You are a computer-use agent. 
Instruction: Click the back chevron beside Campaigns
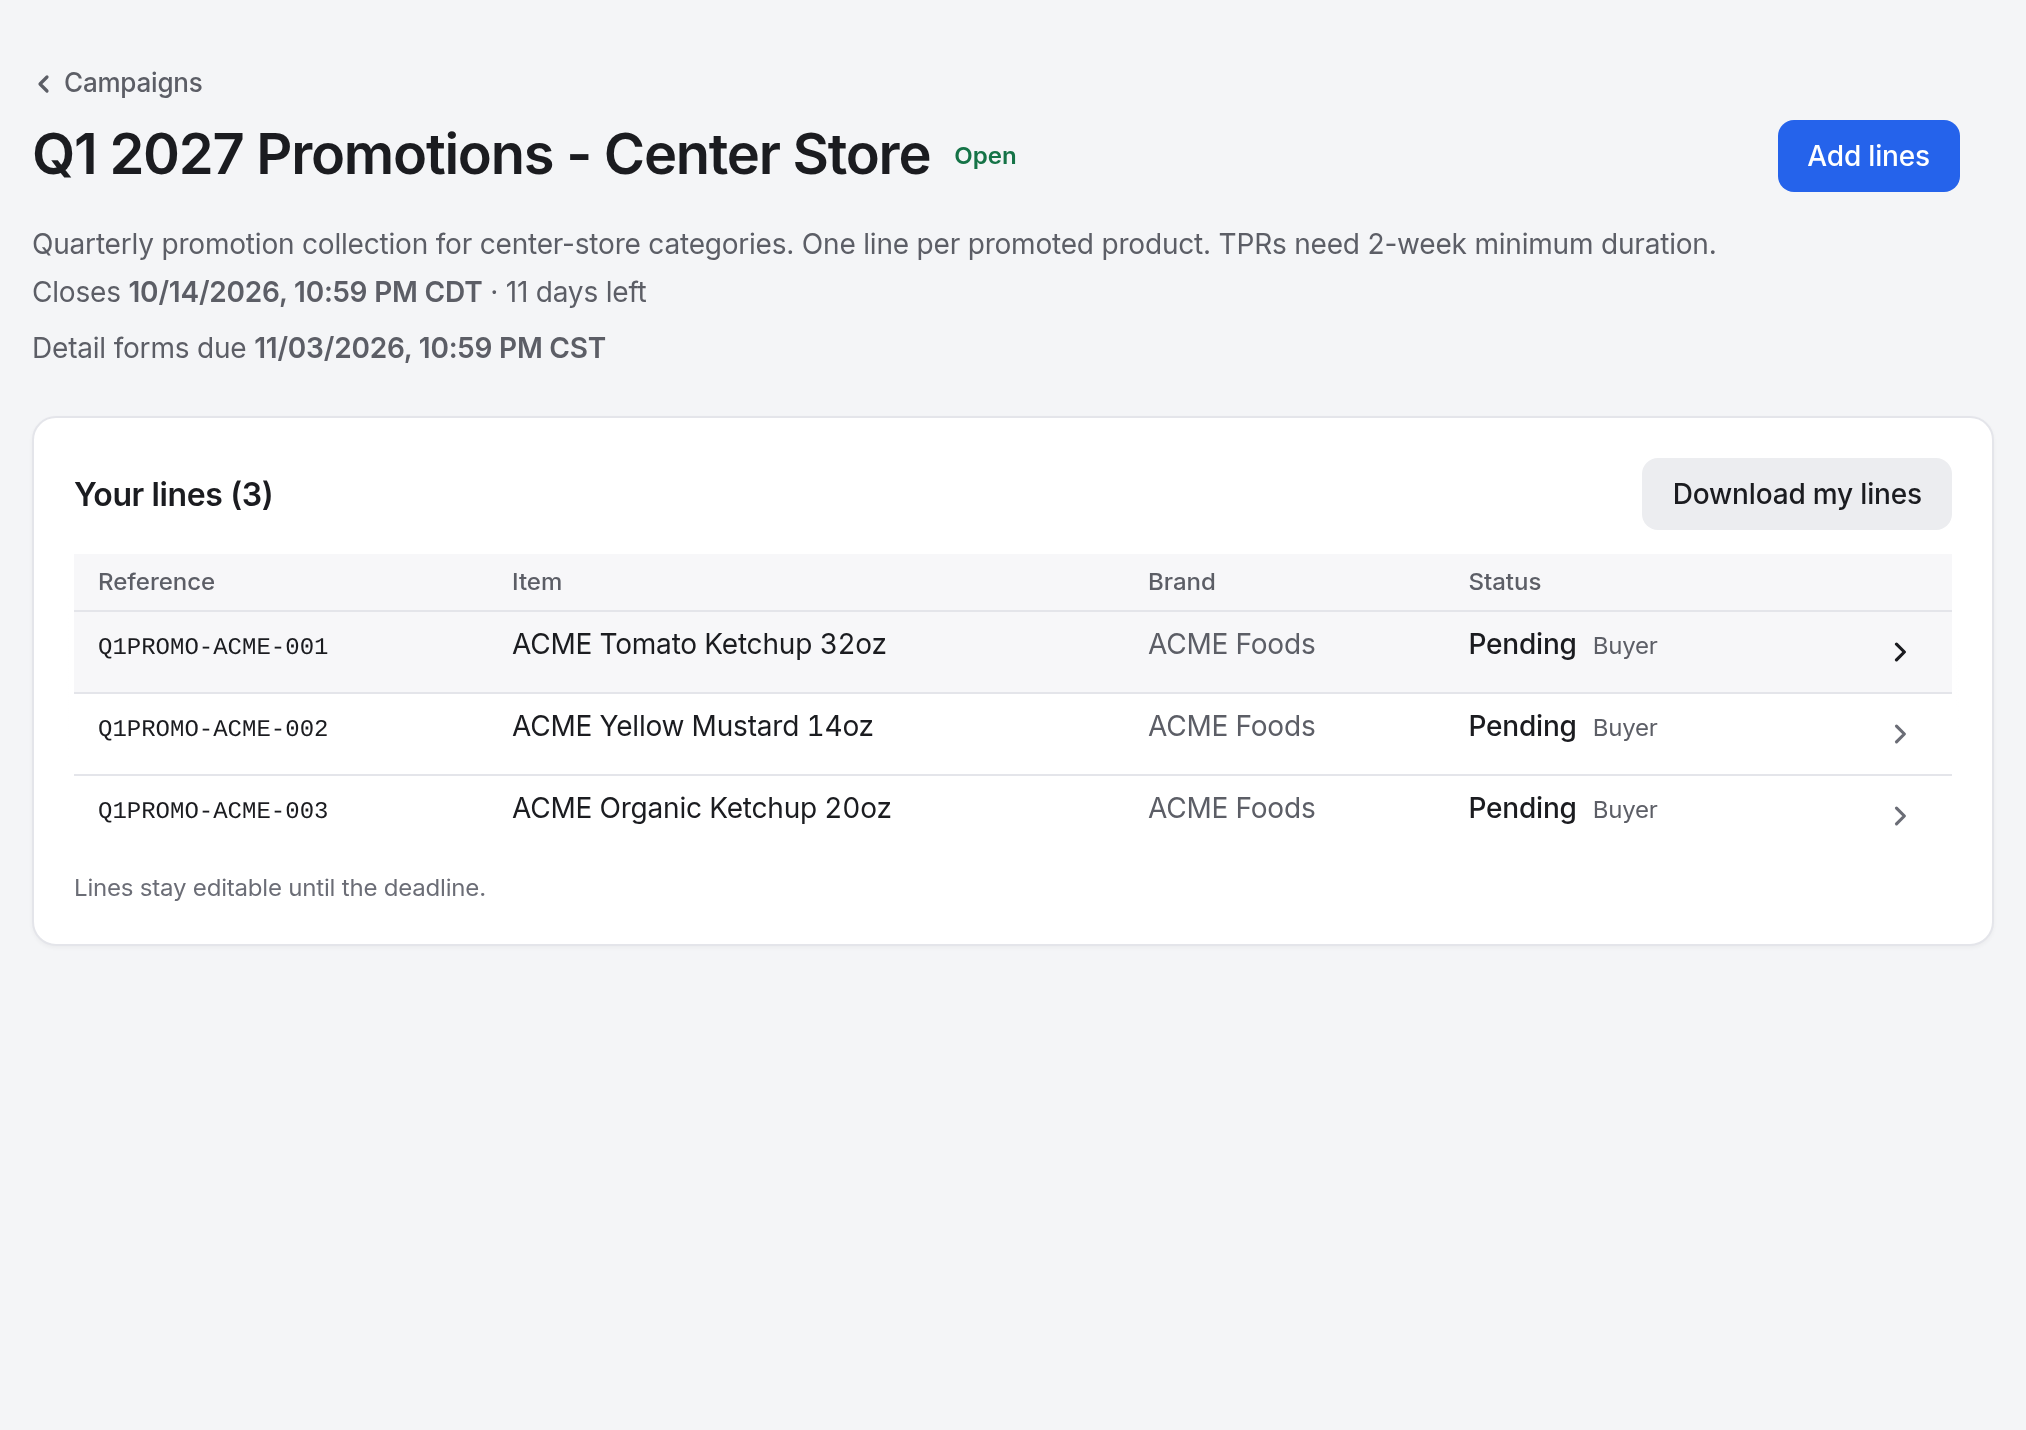click(x=43, y=84)
